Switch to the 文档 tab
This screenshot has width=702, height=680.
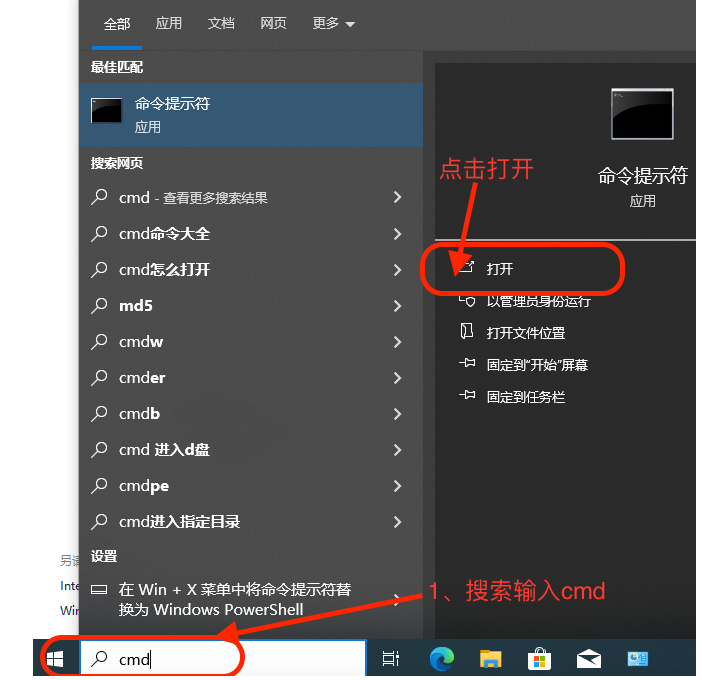click(x=221, y=23)
